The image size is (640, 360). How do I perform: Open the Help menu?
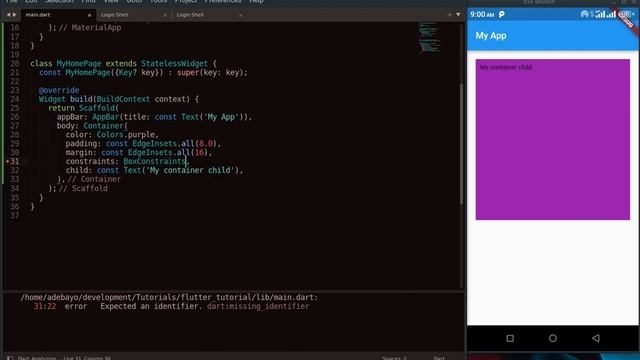click(256, 2)
